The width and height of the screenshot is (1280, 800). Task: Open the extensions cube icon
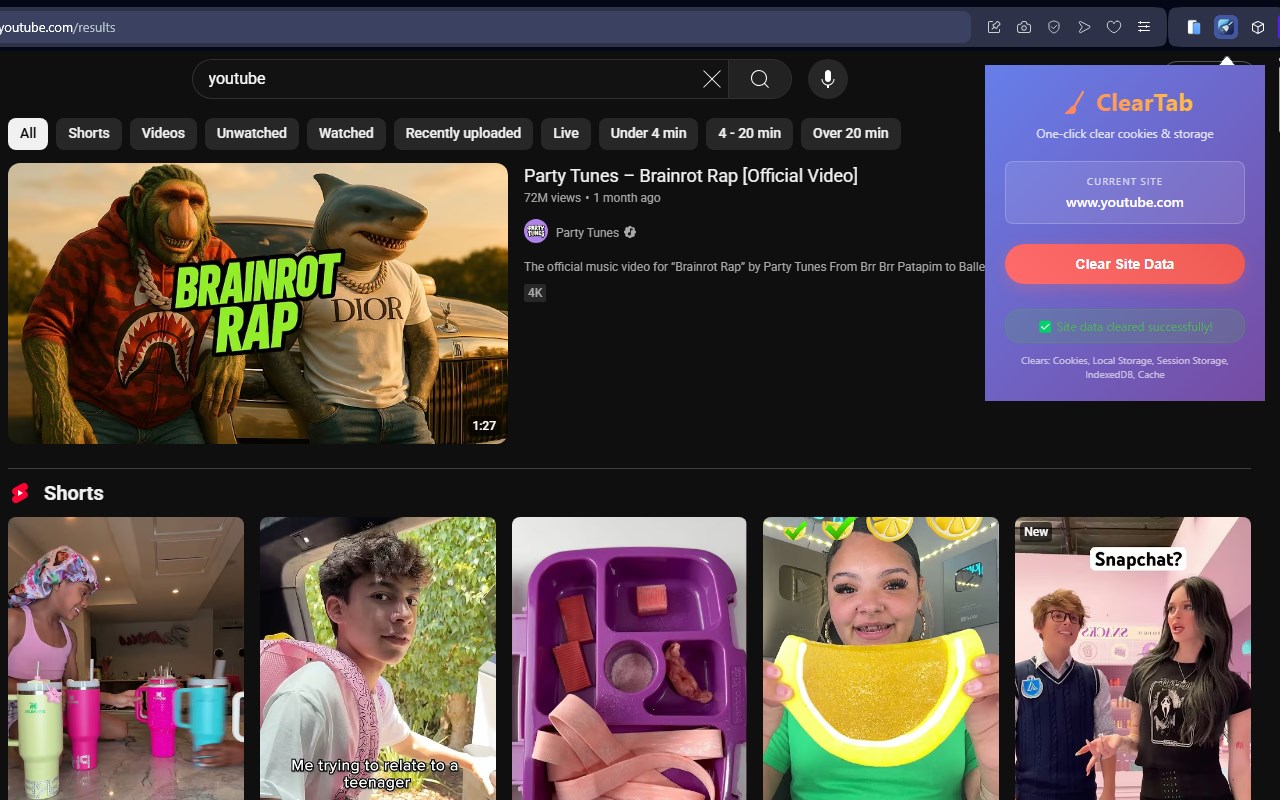[1258, 27]
